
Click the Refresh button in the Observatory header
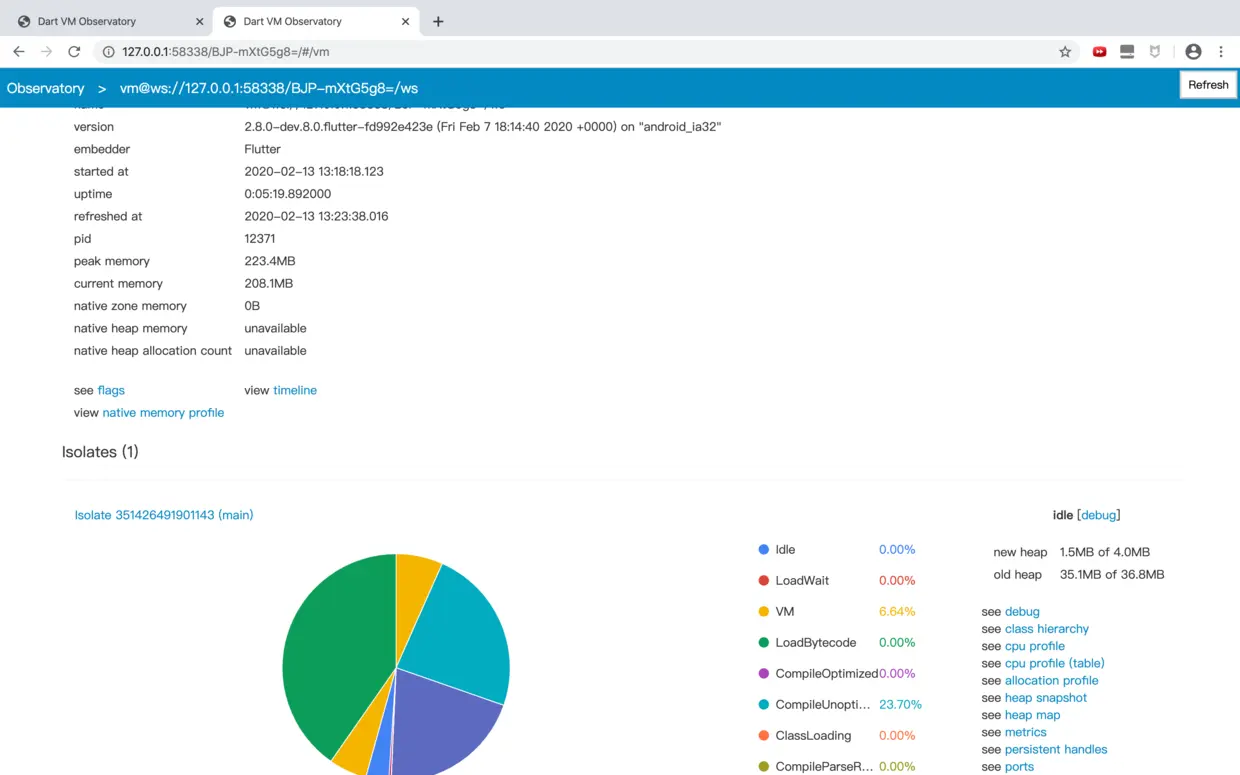(x=1208, y=85)
